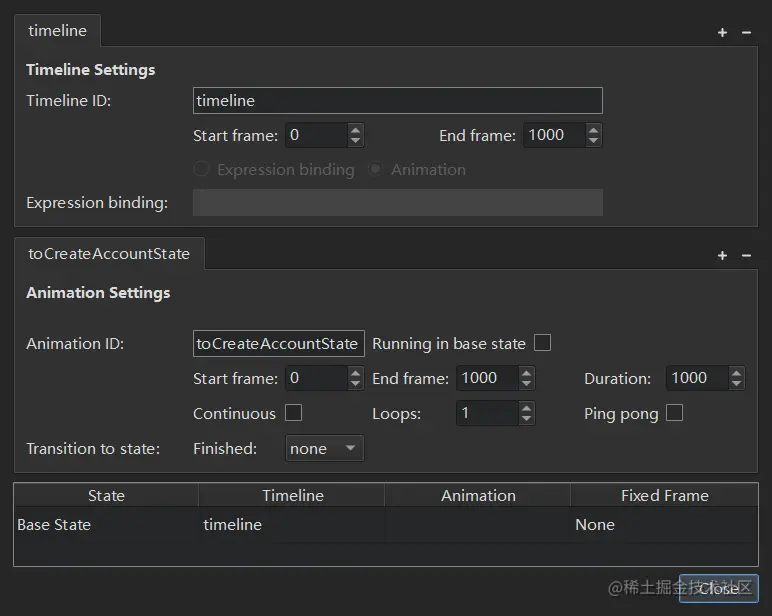Select the Base State table row
The width and height of the screenshot is (772, 616).
(x=54, y=525)
